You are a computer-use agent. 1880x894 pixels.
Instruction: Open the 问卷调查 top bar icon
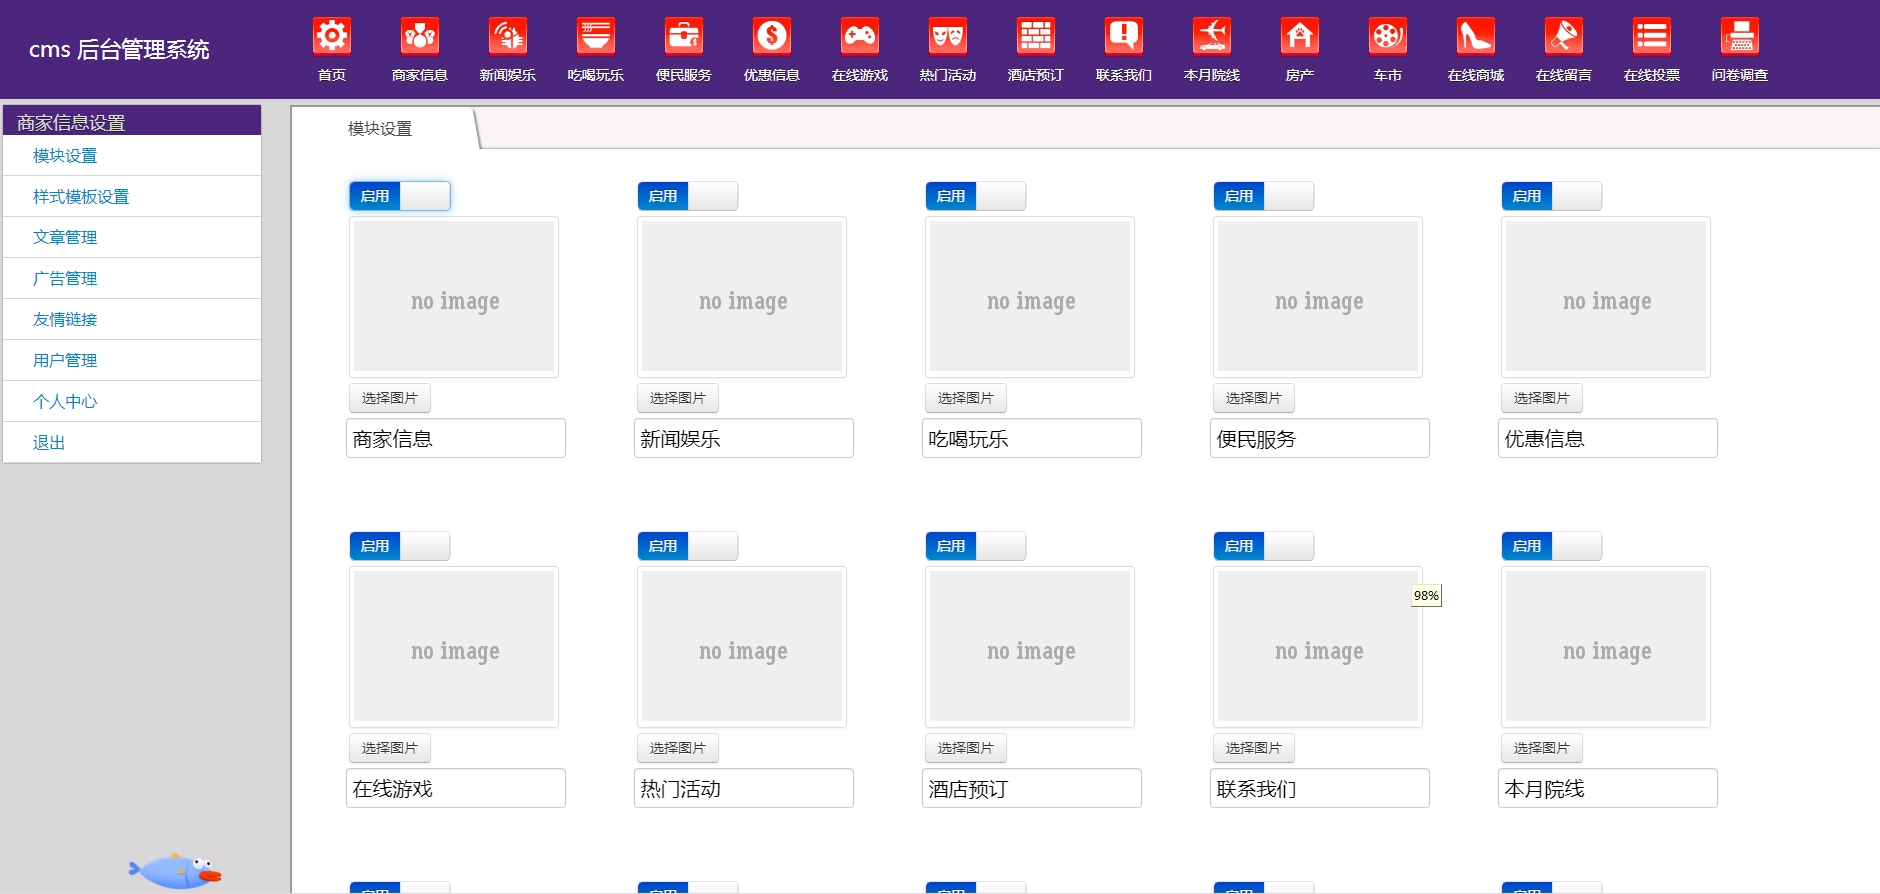tap(1740, 36)
